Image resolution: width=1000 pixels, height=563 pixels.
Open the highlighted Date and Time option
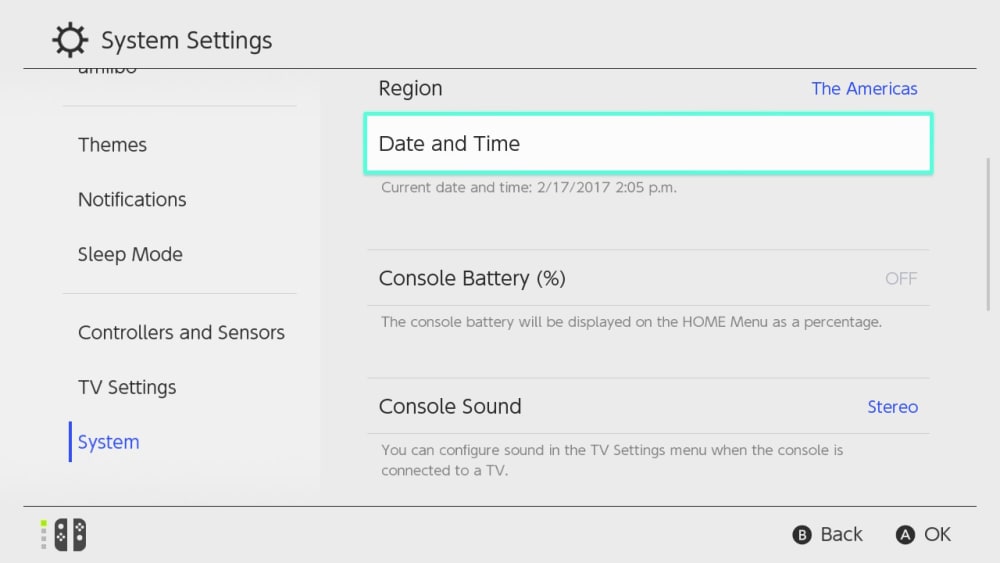648,143
